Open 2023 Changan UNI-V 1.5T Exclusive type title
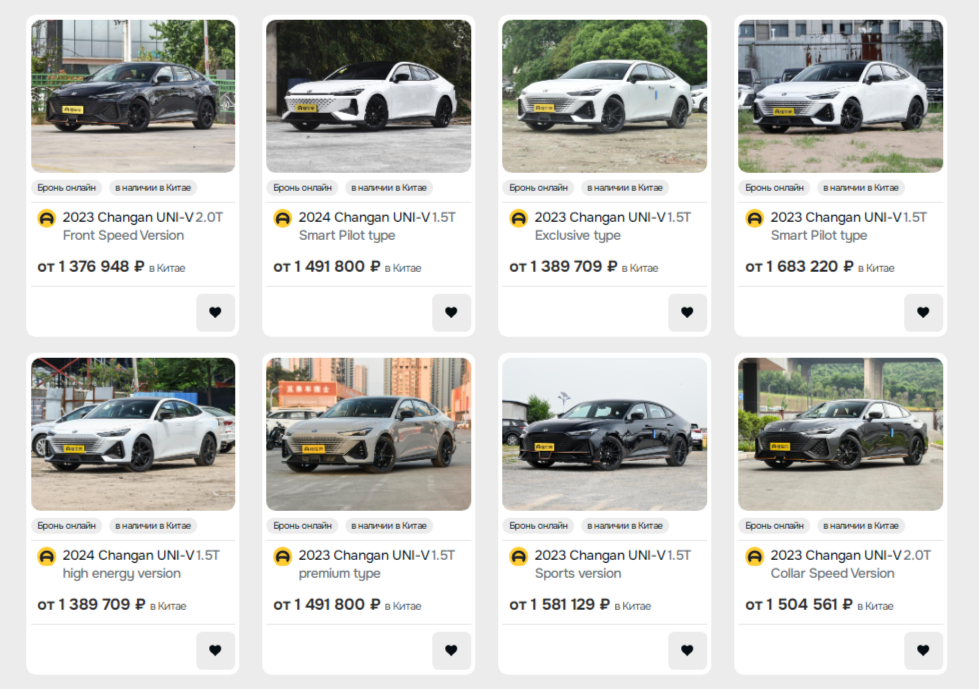 [x=612, y=226]
